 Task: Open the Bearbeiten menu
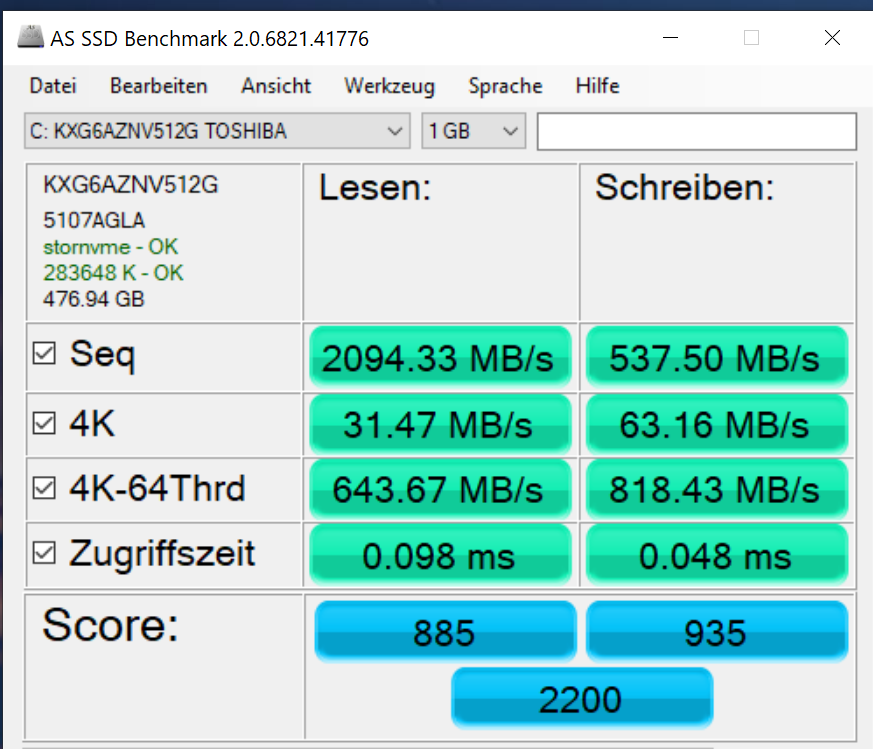(x=158, y=86)
